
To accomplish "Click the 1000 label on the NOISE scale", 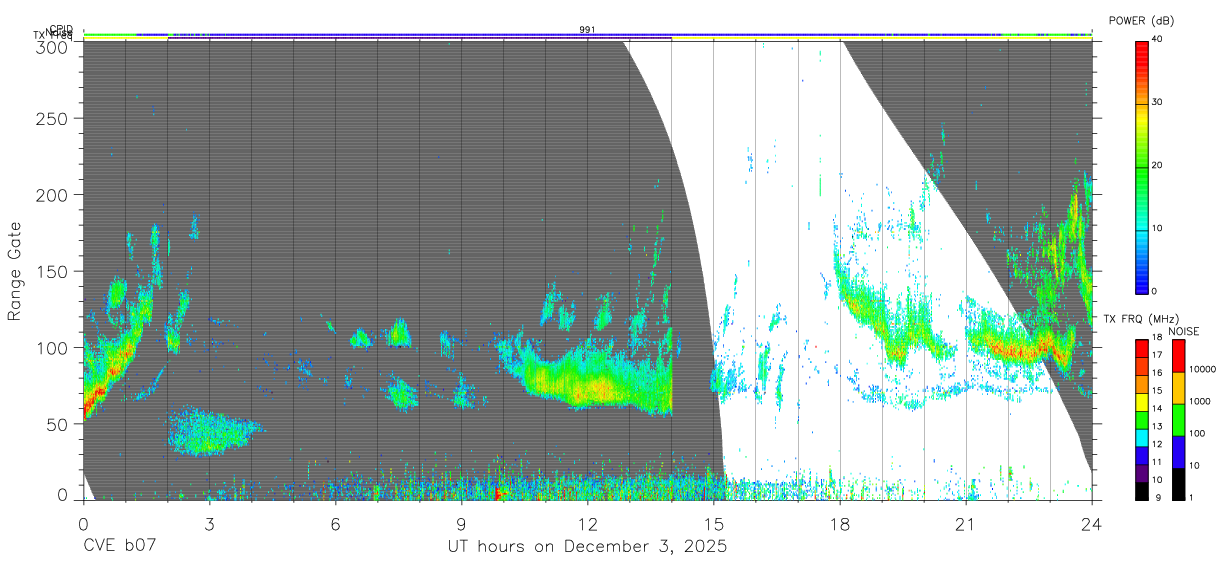I will [1200, 402].
